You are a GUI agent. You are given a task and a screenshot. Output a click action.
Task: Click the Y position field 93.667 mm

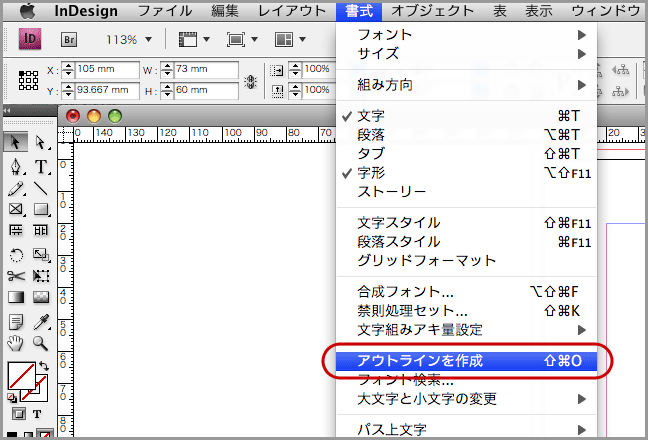point(107,90)
